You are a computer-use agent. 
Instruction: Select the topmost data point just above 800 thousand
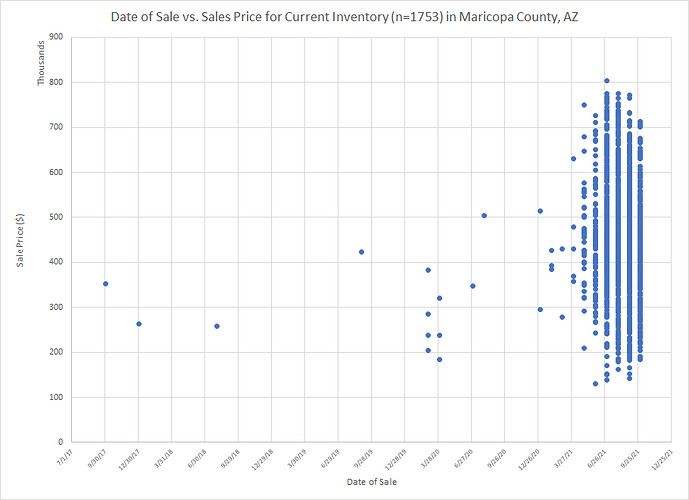tap(607, 80)
